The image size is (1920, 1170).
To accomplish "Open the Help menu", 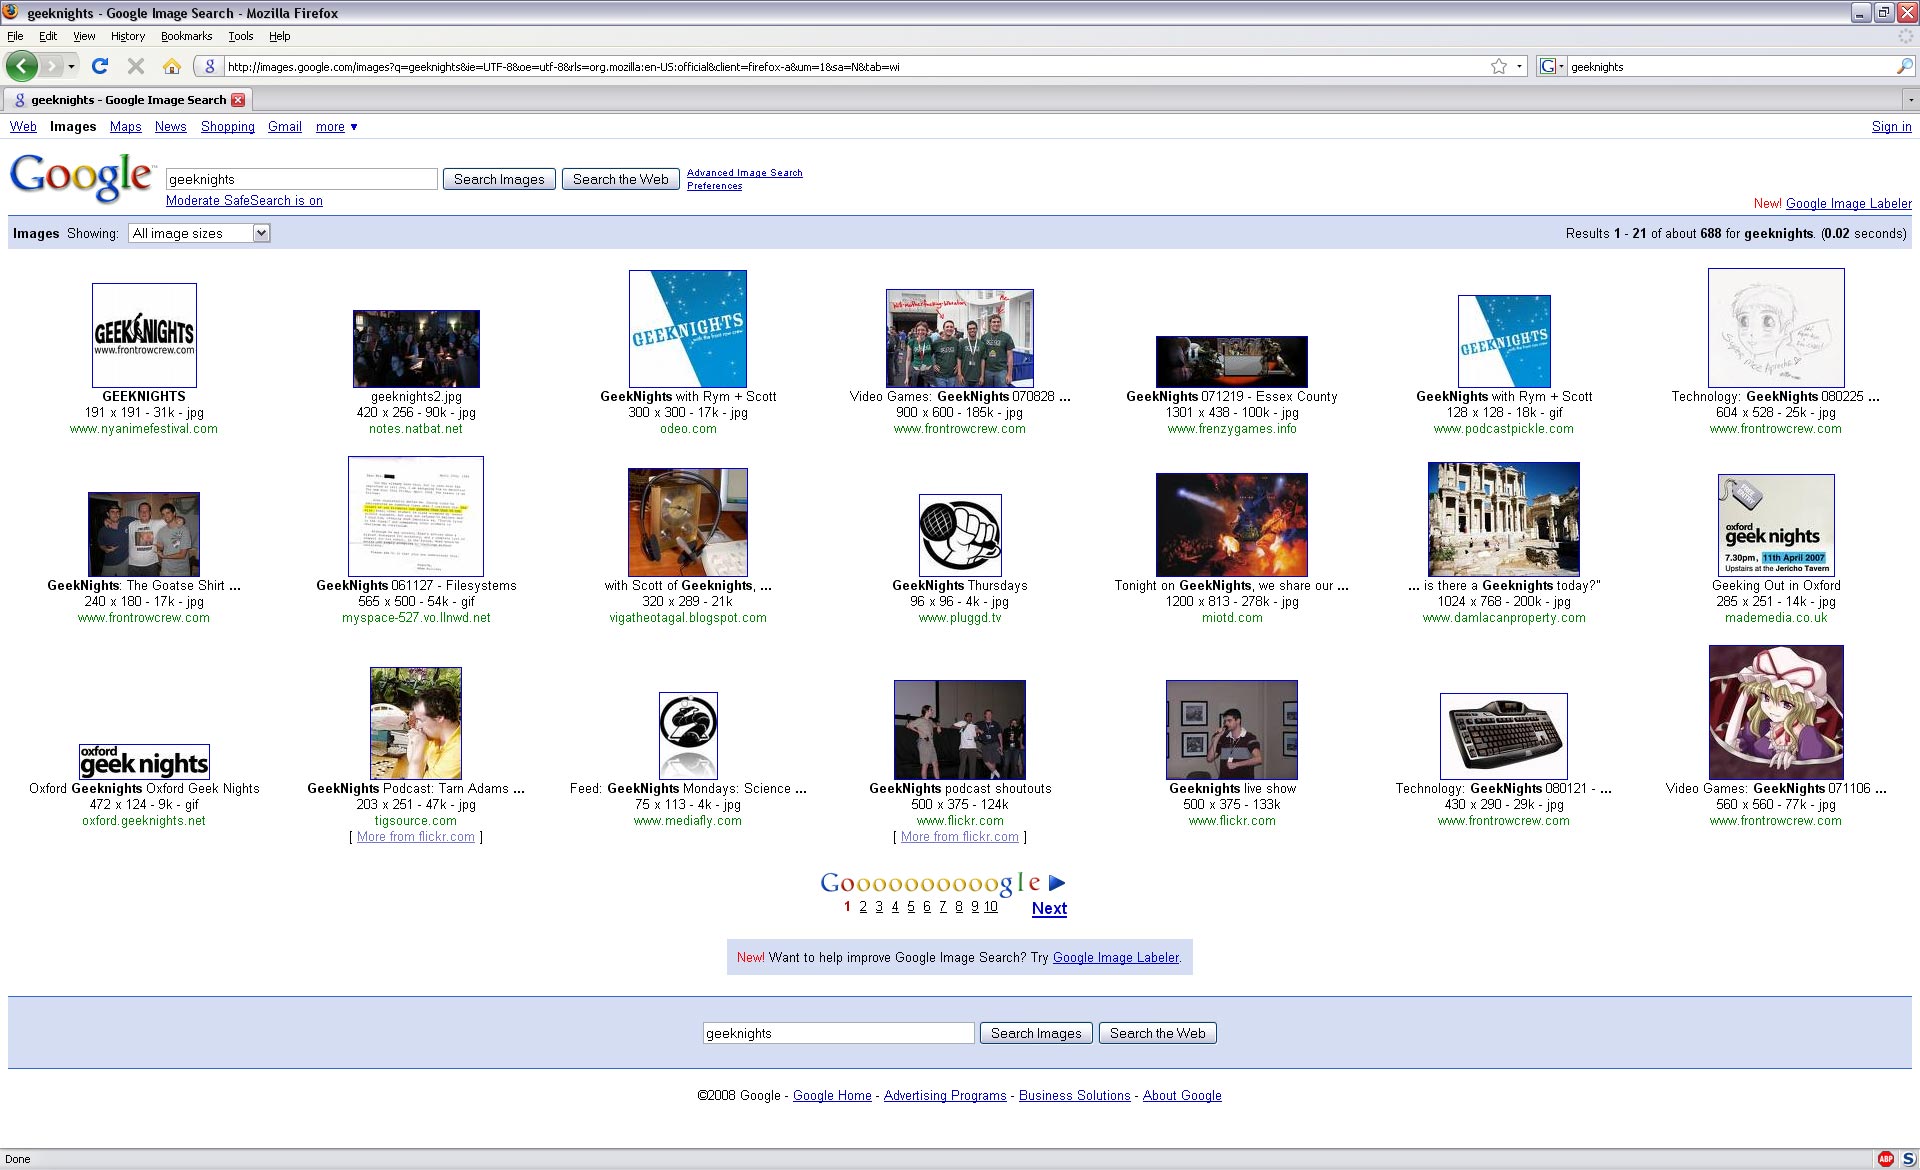I will coord(280,36).
